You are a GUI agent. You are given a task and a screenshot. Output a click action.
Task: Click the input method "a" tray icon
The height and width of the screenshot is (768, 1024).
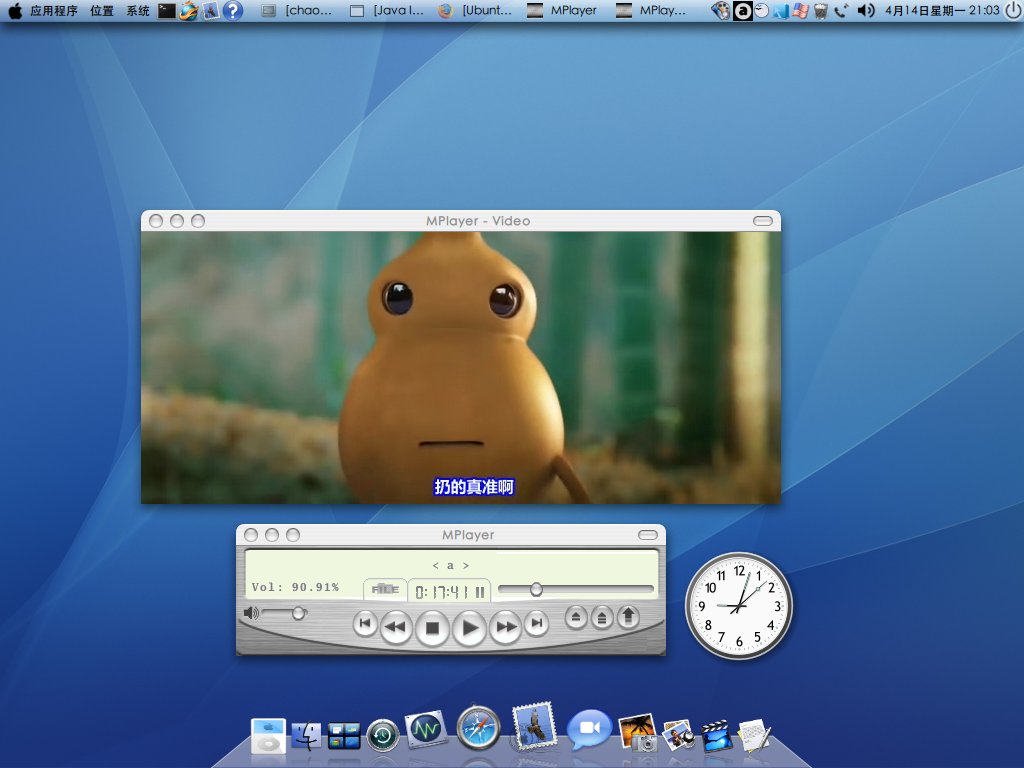click(x=742, y=10)
